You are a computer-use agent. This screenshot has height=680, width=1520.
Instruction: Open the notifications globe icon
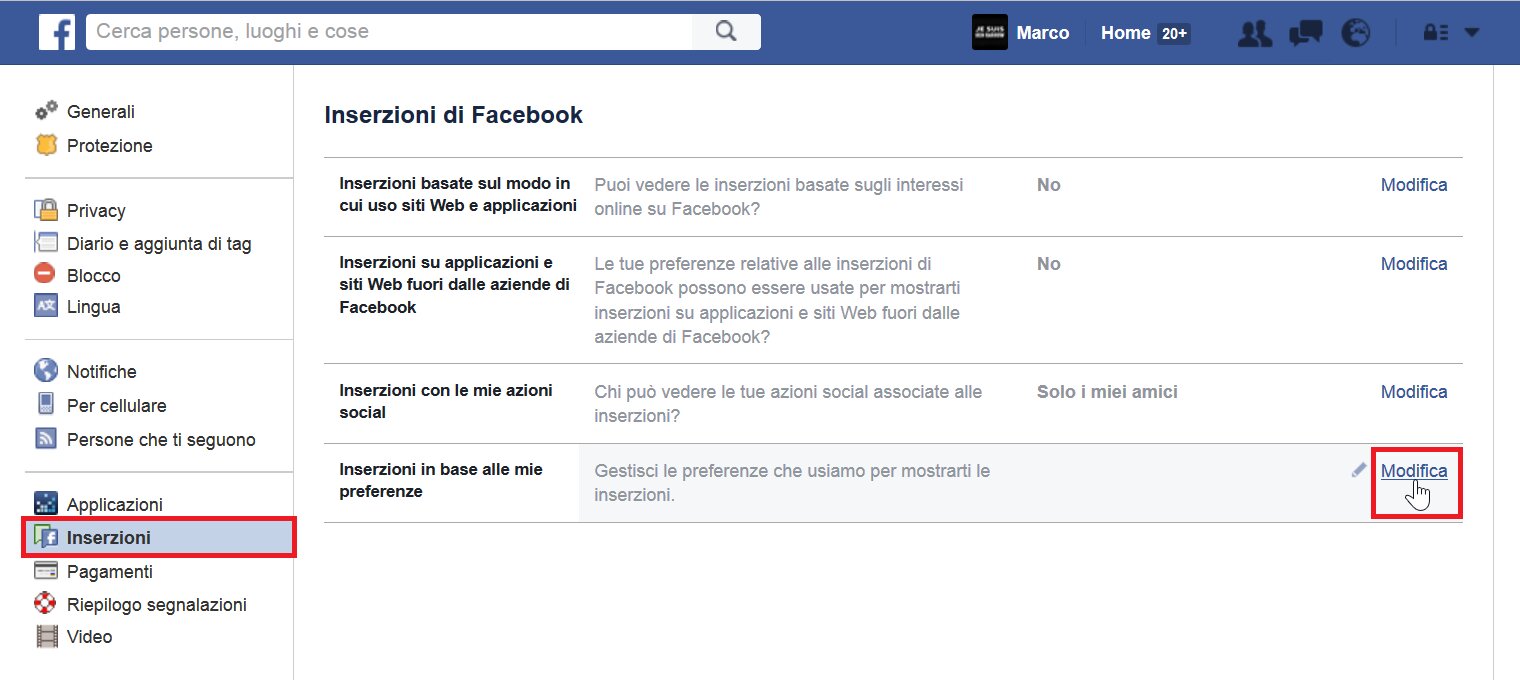[1355, 33]
